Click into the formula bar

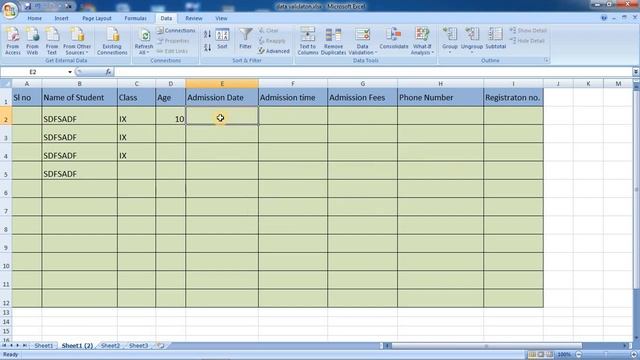tap(373, 72)
